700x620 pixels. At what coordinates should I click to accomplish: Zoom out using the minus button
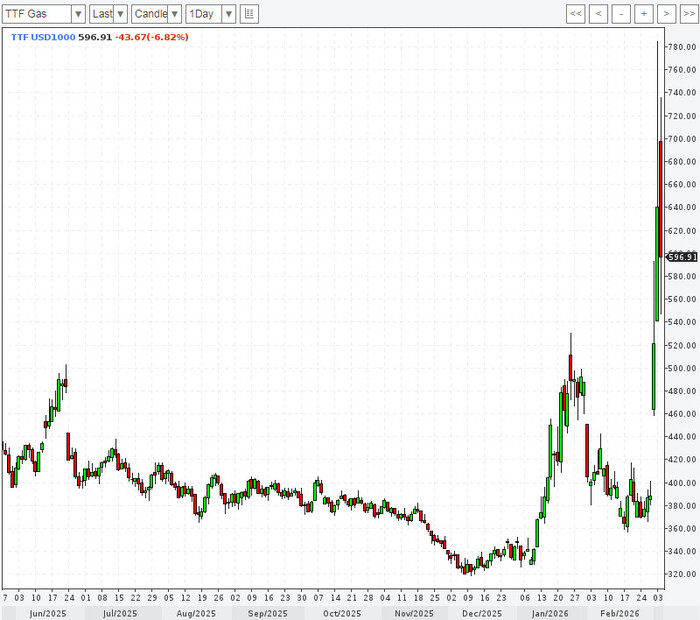(x=621, y=14)
